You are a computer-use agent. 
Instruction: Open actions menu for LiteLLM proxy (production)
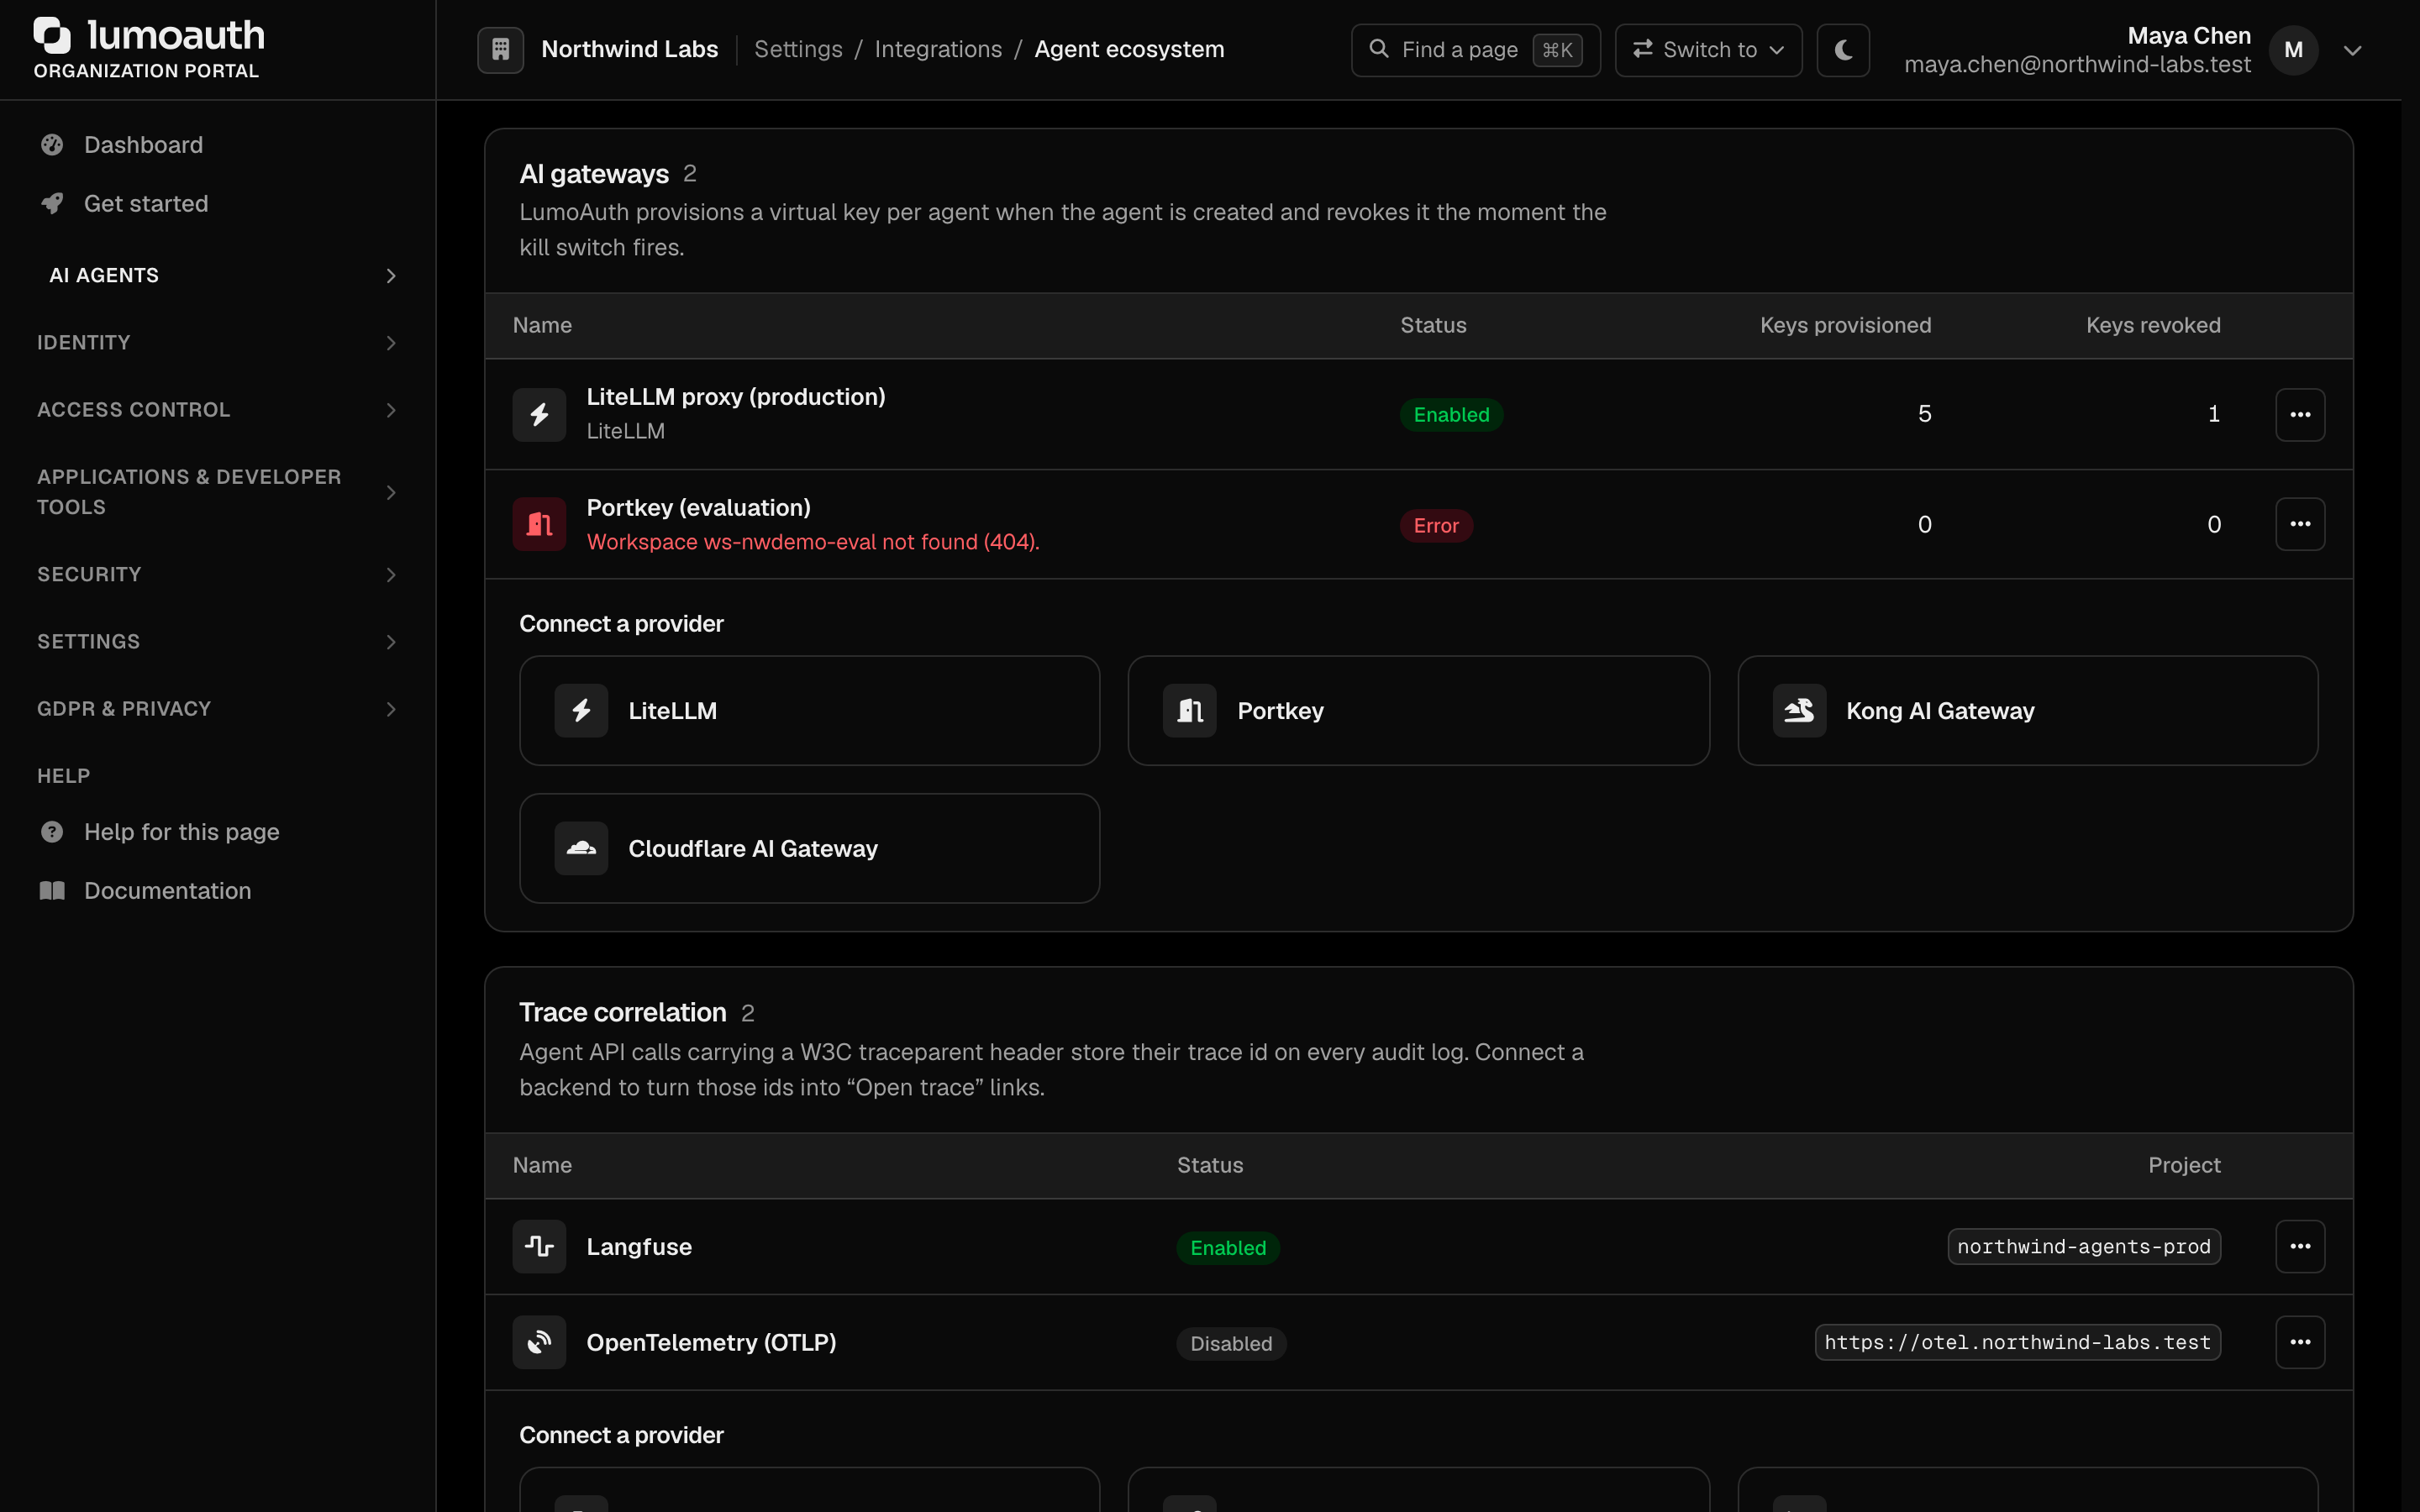click(2300, 414)
